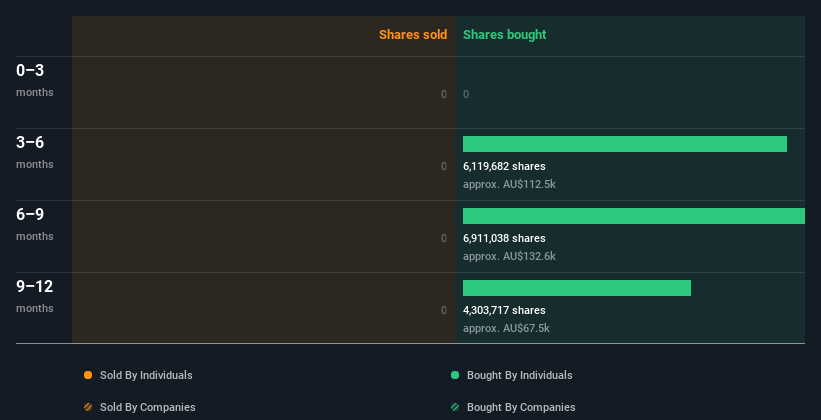
Task: Select the 9–12 months row label
Action: click(x=35, y=296)
